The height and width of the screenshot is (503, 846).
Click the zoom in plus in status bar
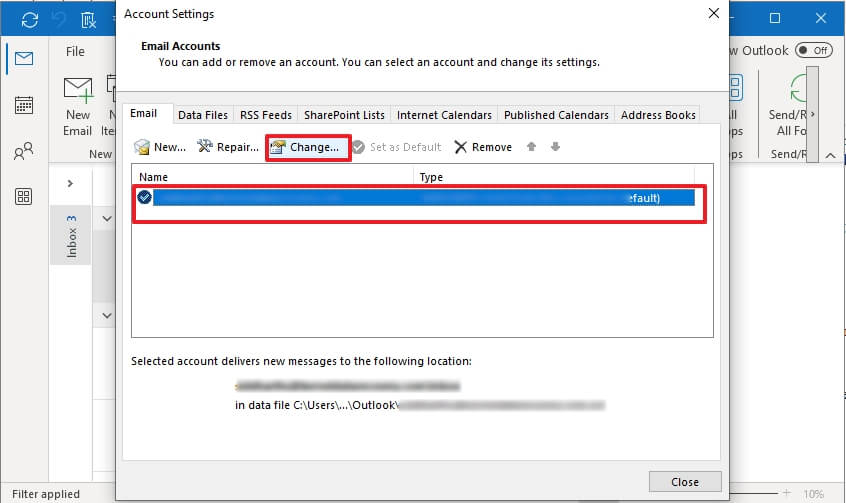pyautogui.click(x=787, y=493)
